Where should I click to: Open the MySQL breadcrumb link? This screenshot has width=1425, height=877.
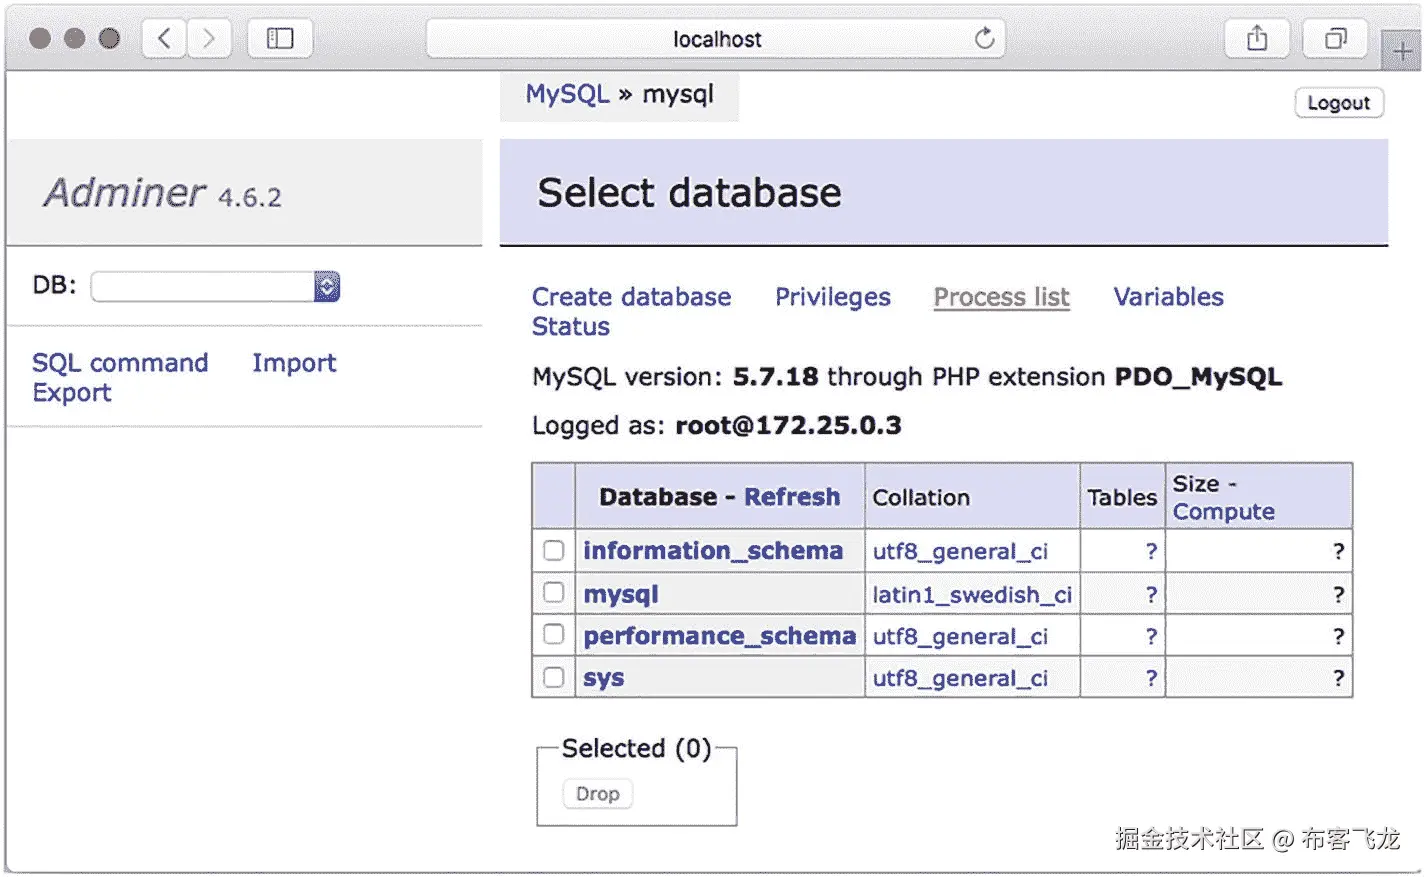click(x=567, y=94)
